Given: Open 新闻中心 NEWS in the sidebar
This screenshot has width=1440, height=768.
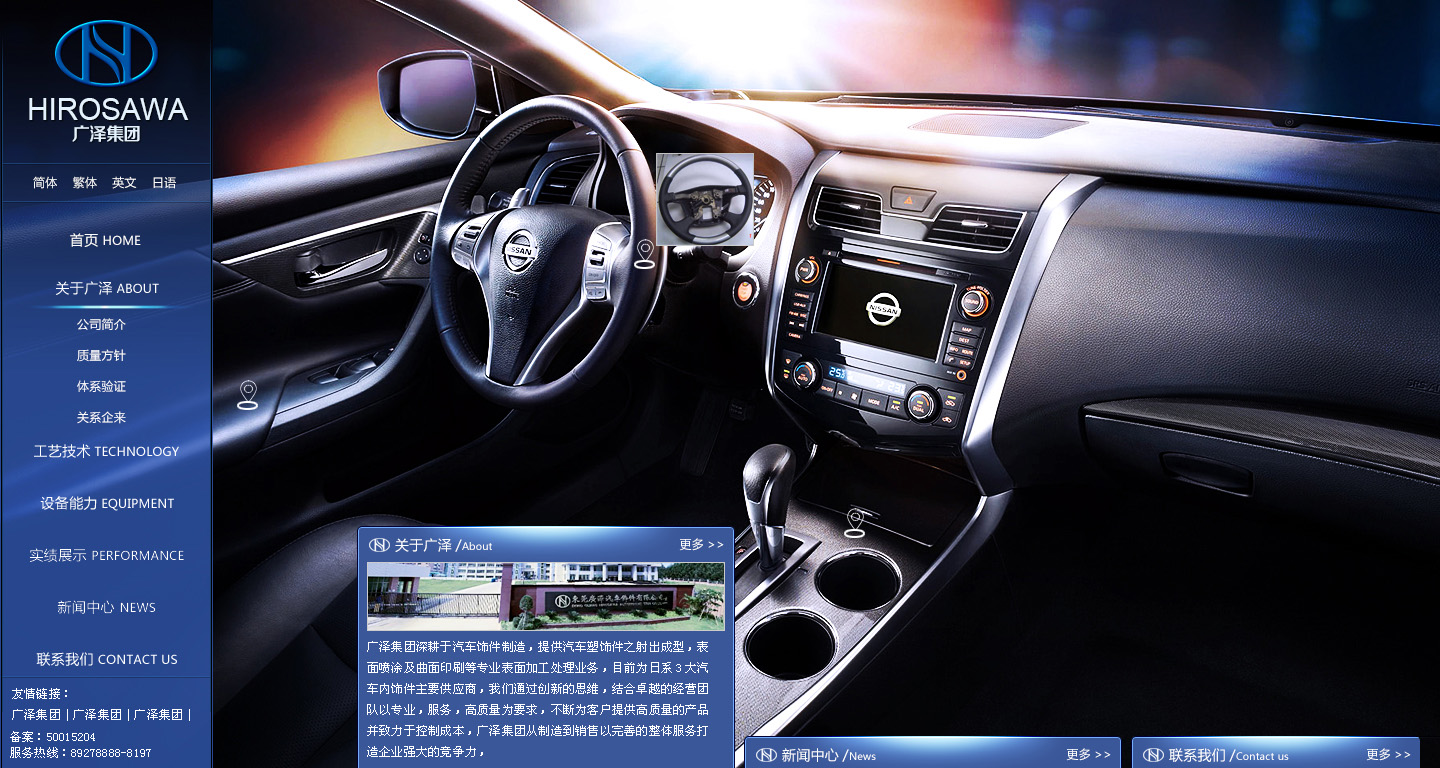Looking at the screenshot, I should coord(106,607).
